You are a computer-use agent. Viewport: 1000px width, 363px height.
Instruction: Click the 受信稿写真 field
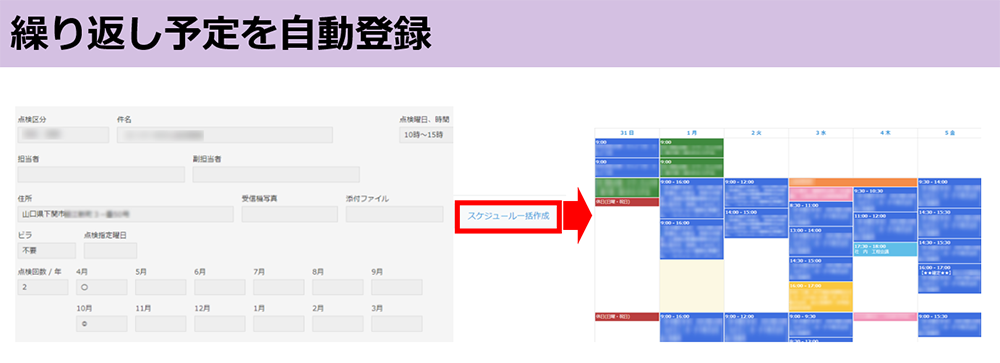290,214
